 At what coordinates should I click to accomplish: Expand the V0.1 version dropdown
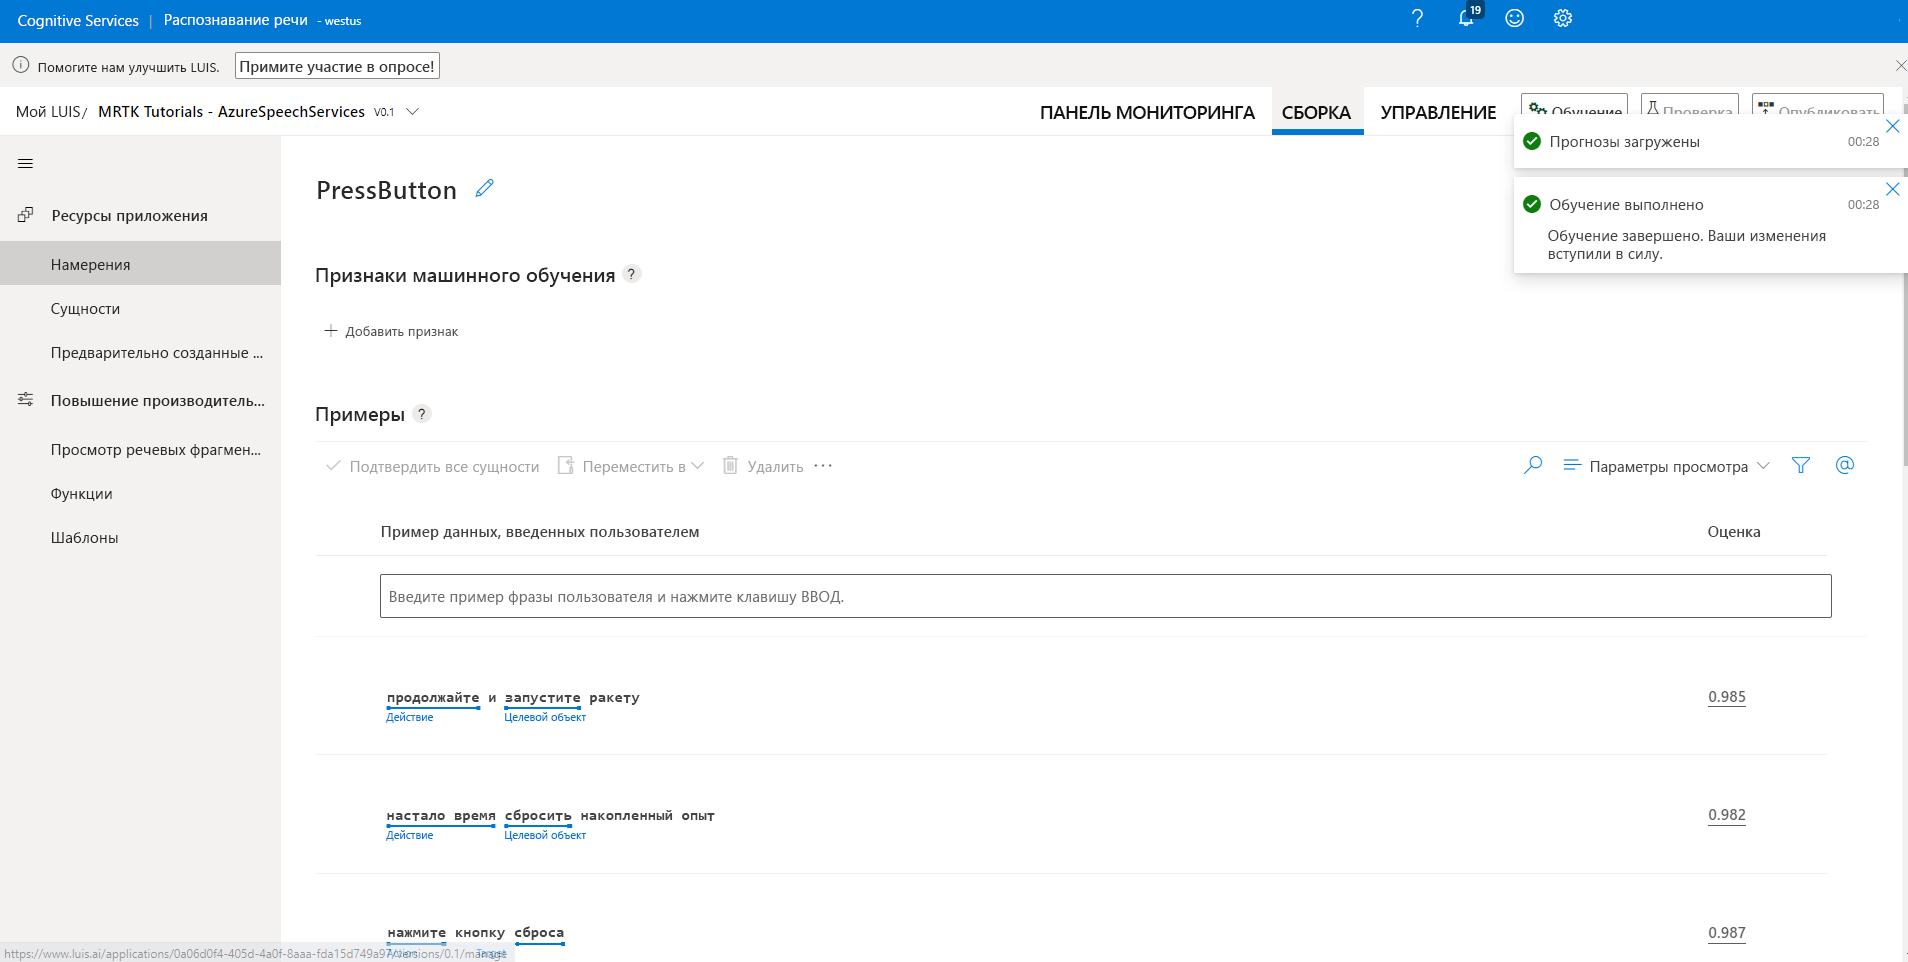(x=413, y=112)
